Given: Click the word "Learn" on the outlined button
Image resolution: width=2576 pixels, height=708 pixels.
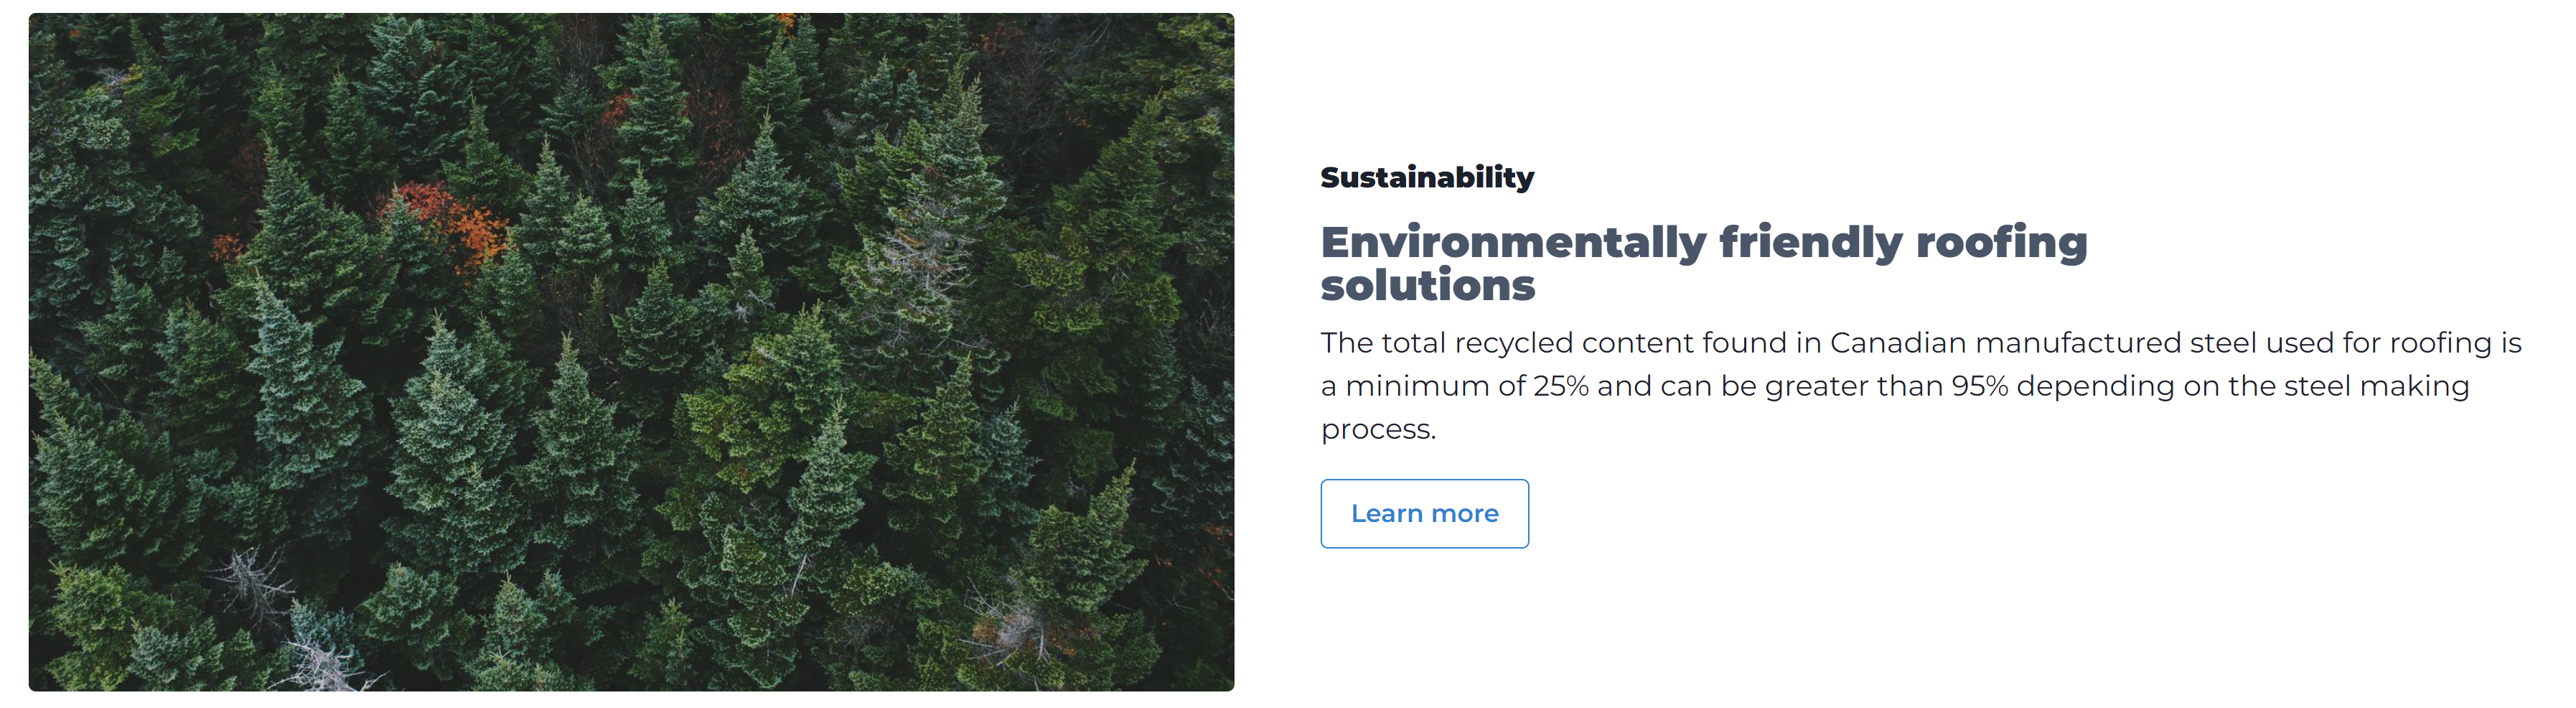Looking at the screenshot, I should point(1386,514).
